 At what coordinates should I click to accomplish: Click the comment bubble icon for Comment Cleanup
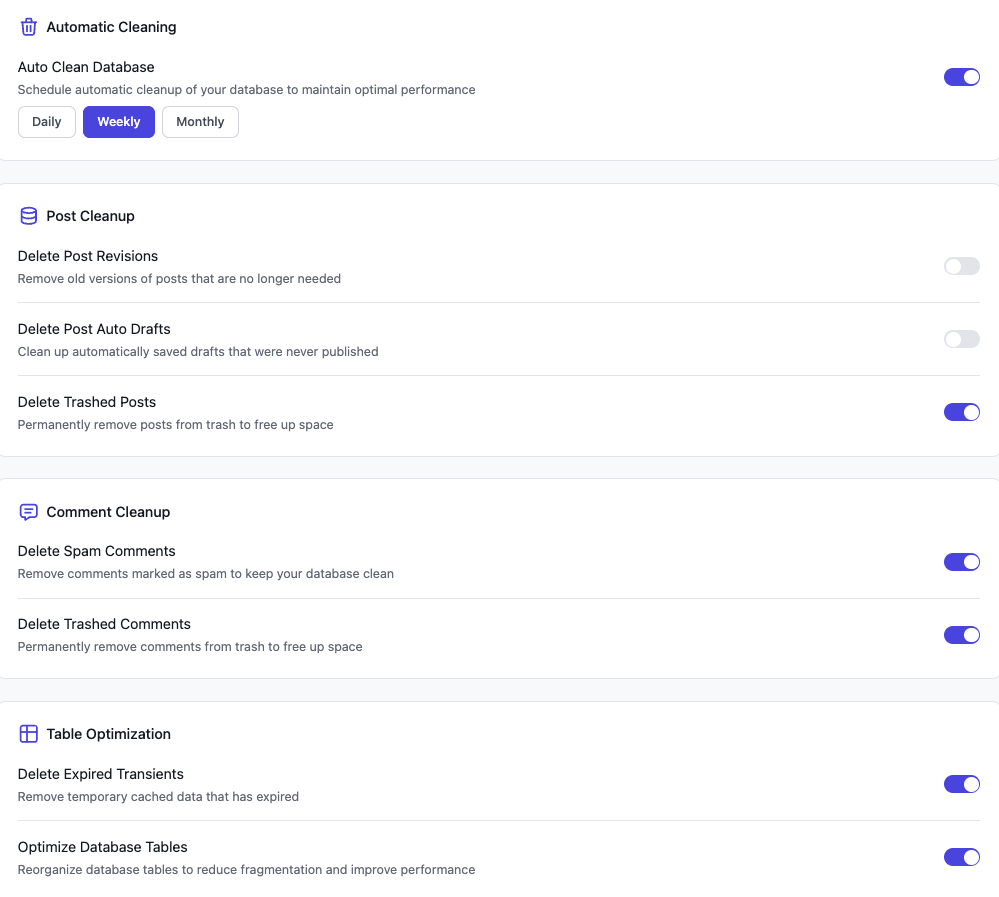(28, 511)
